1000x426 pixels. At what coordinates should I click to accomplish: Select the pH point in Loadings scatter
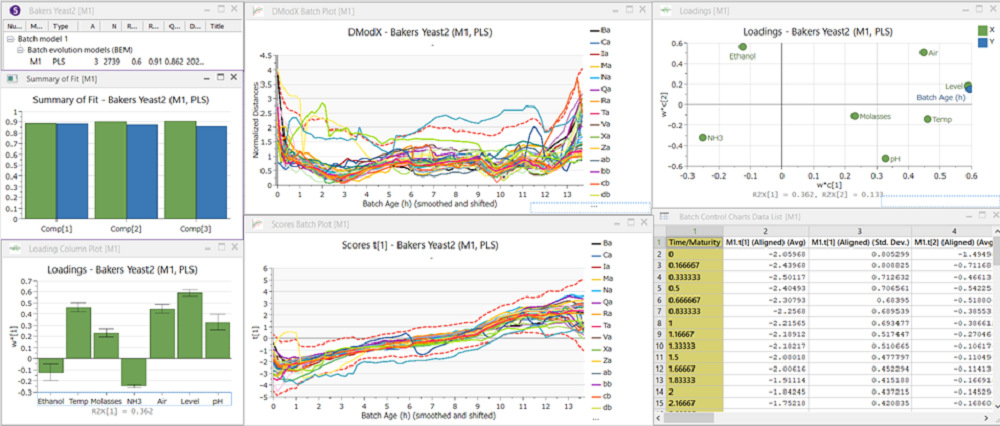[885, 158]
